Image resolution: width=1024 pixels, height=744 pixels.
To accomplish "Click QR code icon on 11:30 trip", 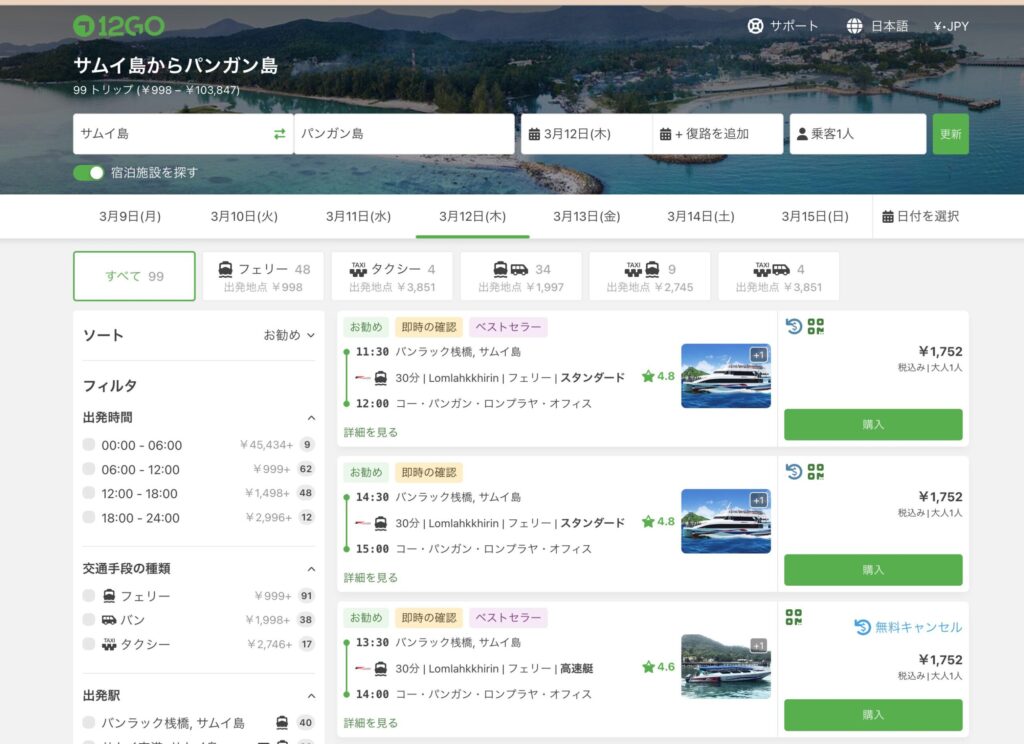I will point(815,326).
